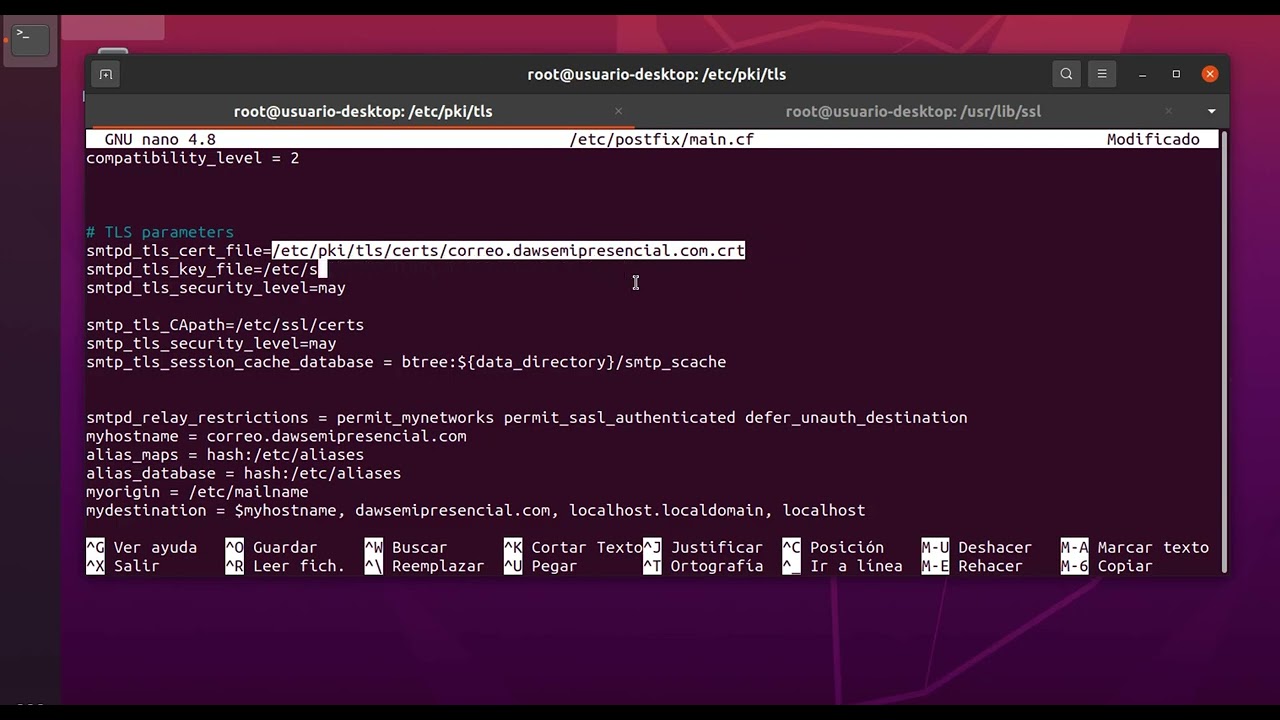The width and height of the screenshot is (1280, 720).
Task: Maximize the terminal window
Action: (1176, 74)
